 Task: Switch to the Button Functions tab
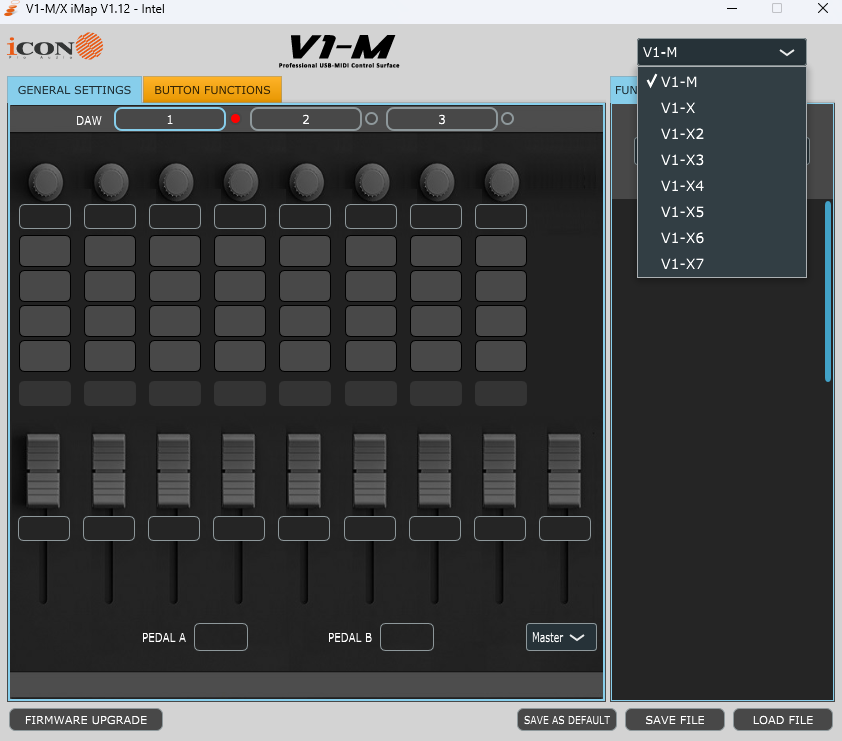(x=212, y=90)
